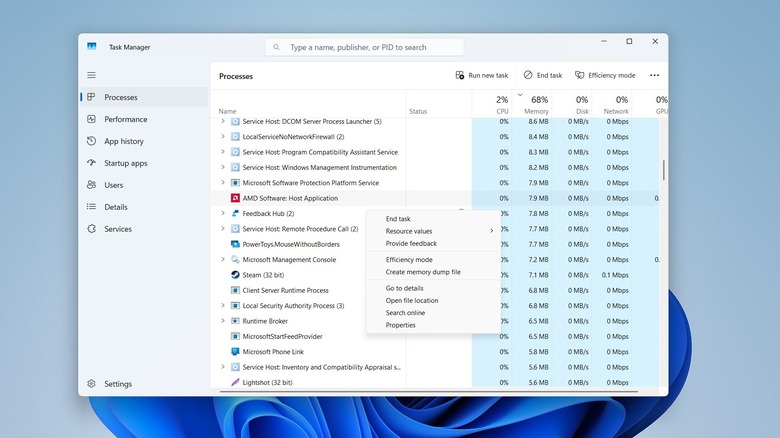Open the Services page icon

(x=91, y=229)
